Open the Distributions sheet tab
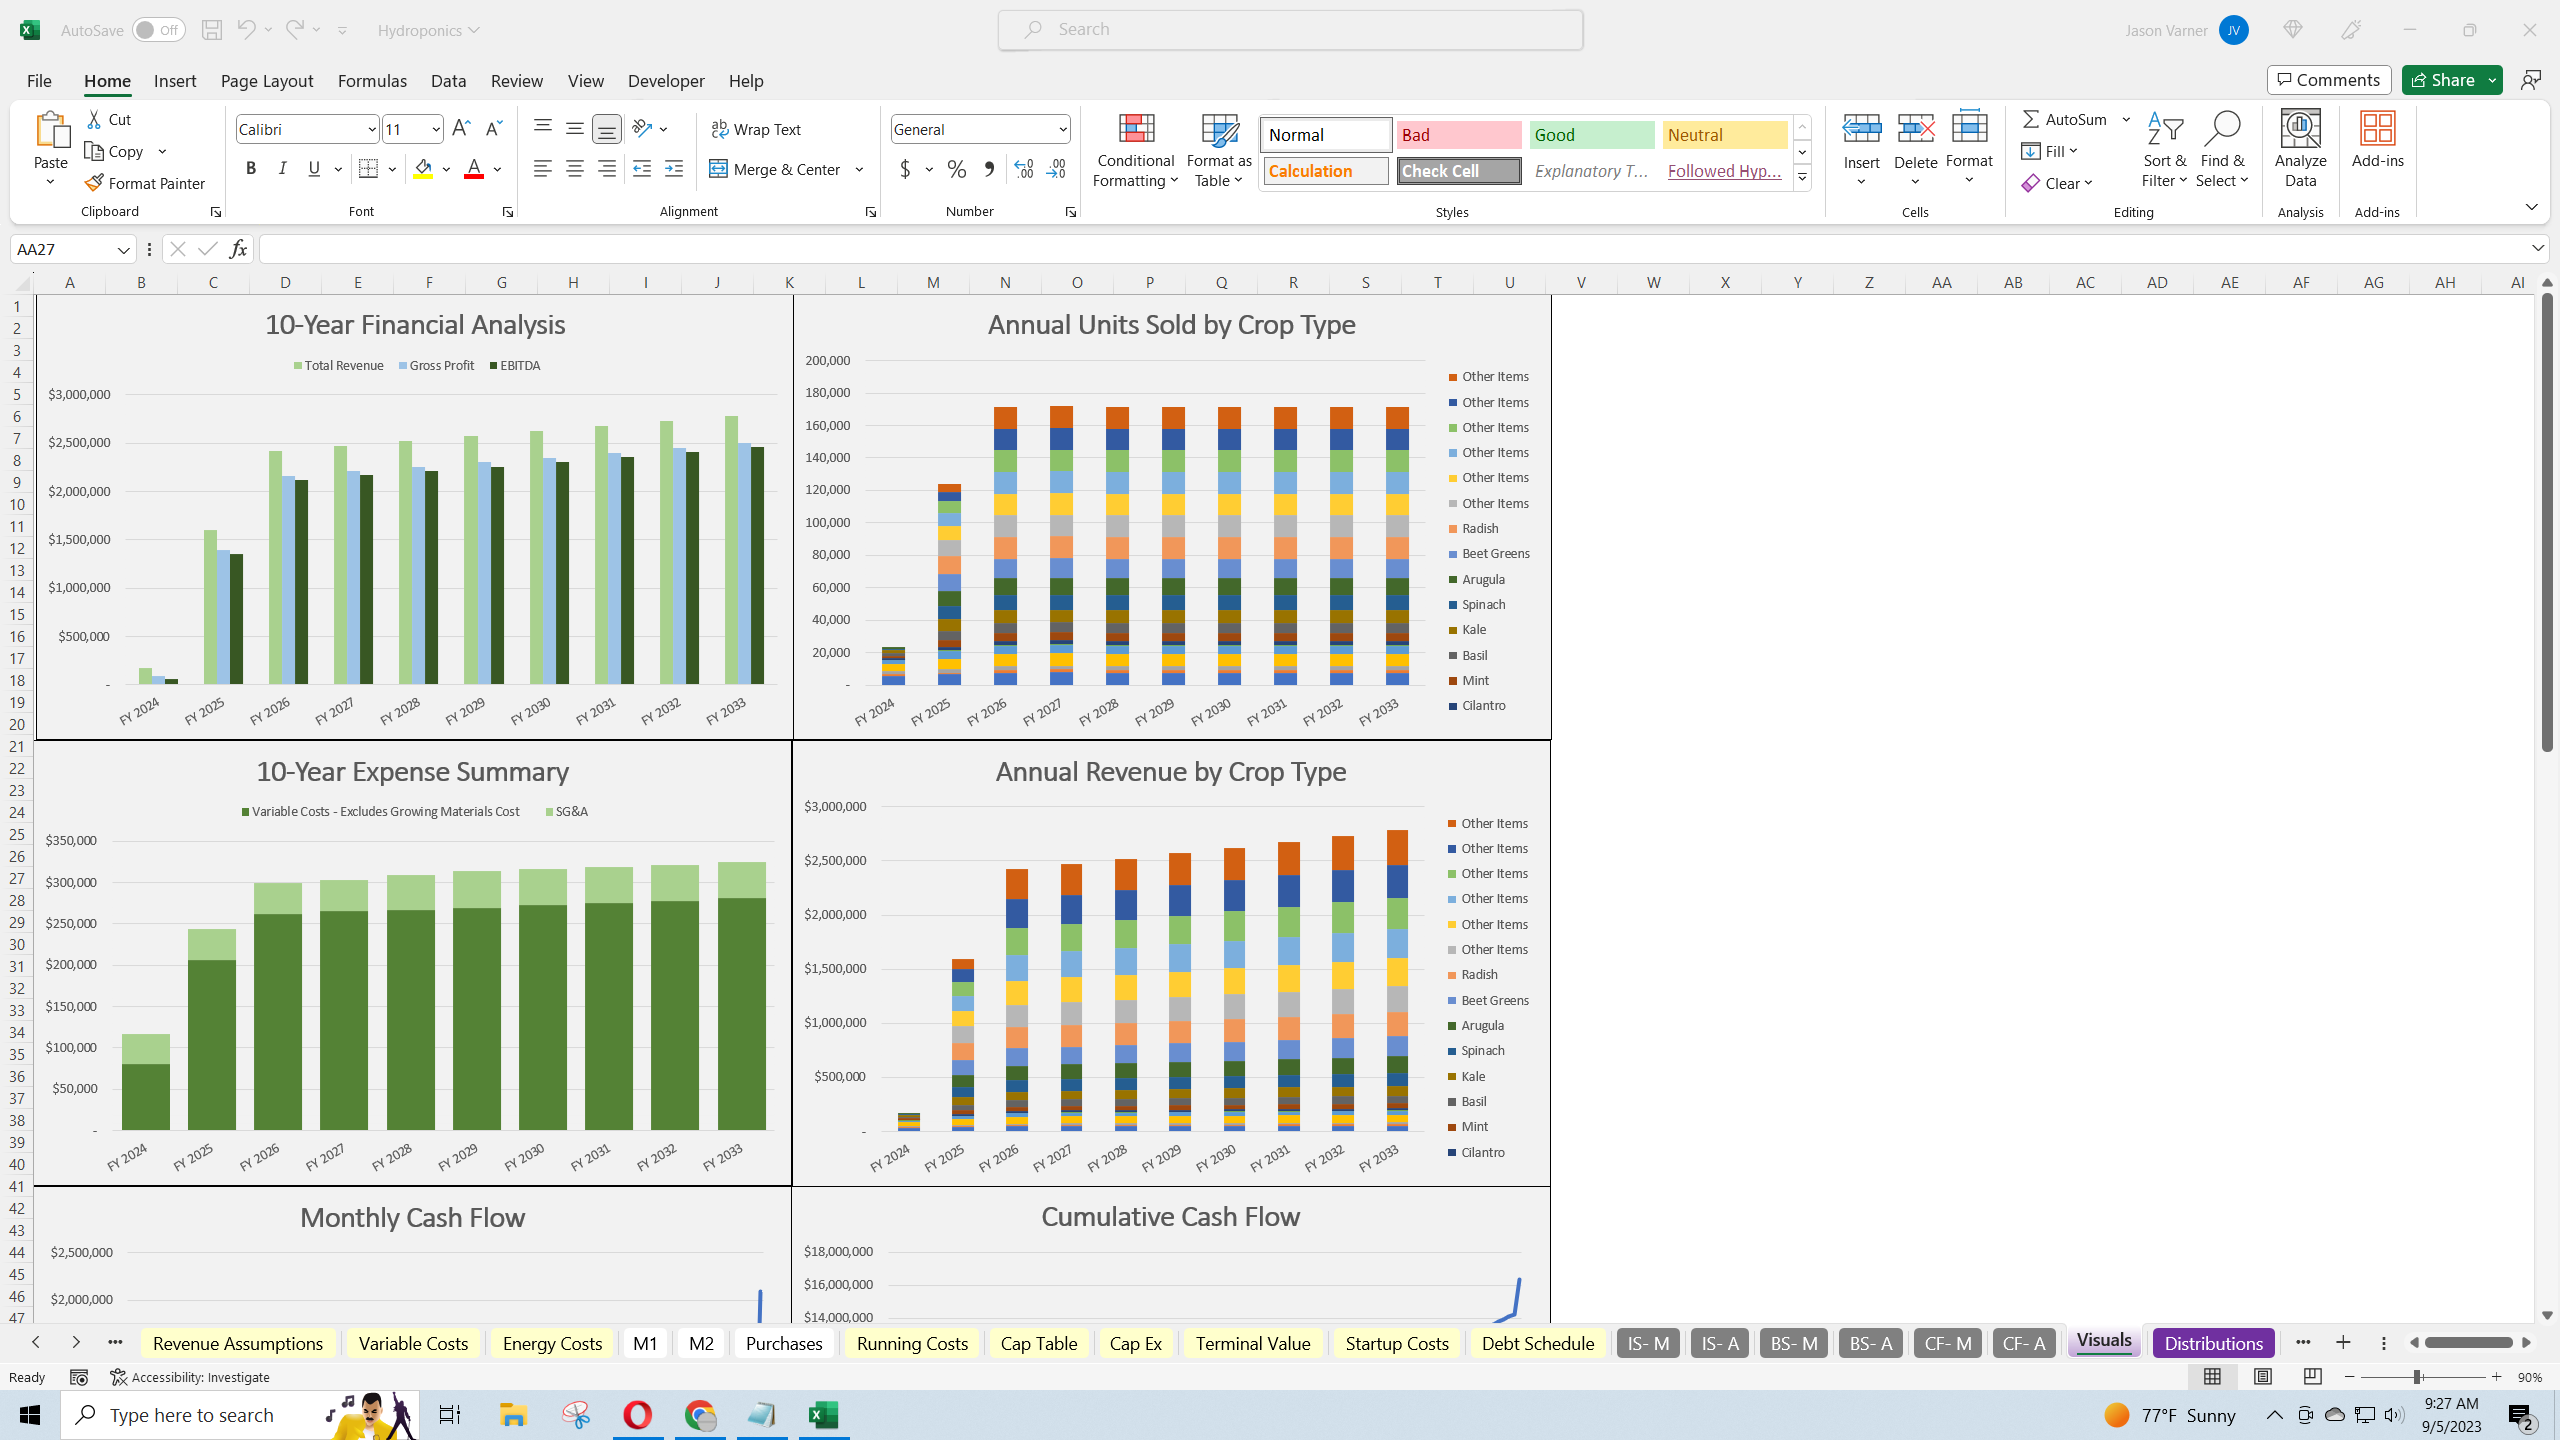The image size is (2560, 1440). [2213, 1343]
